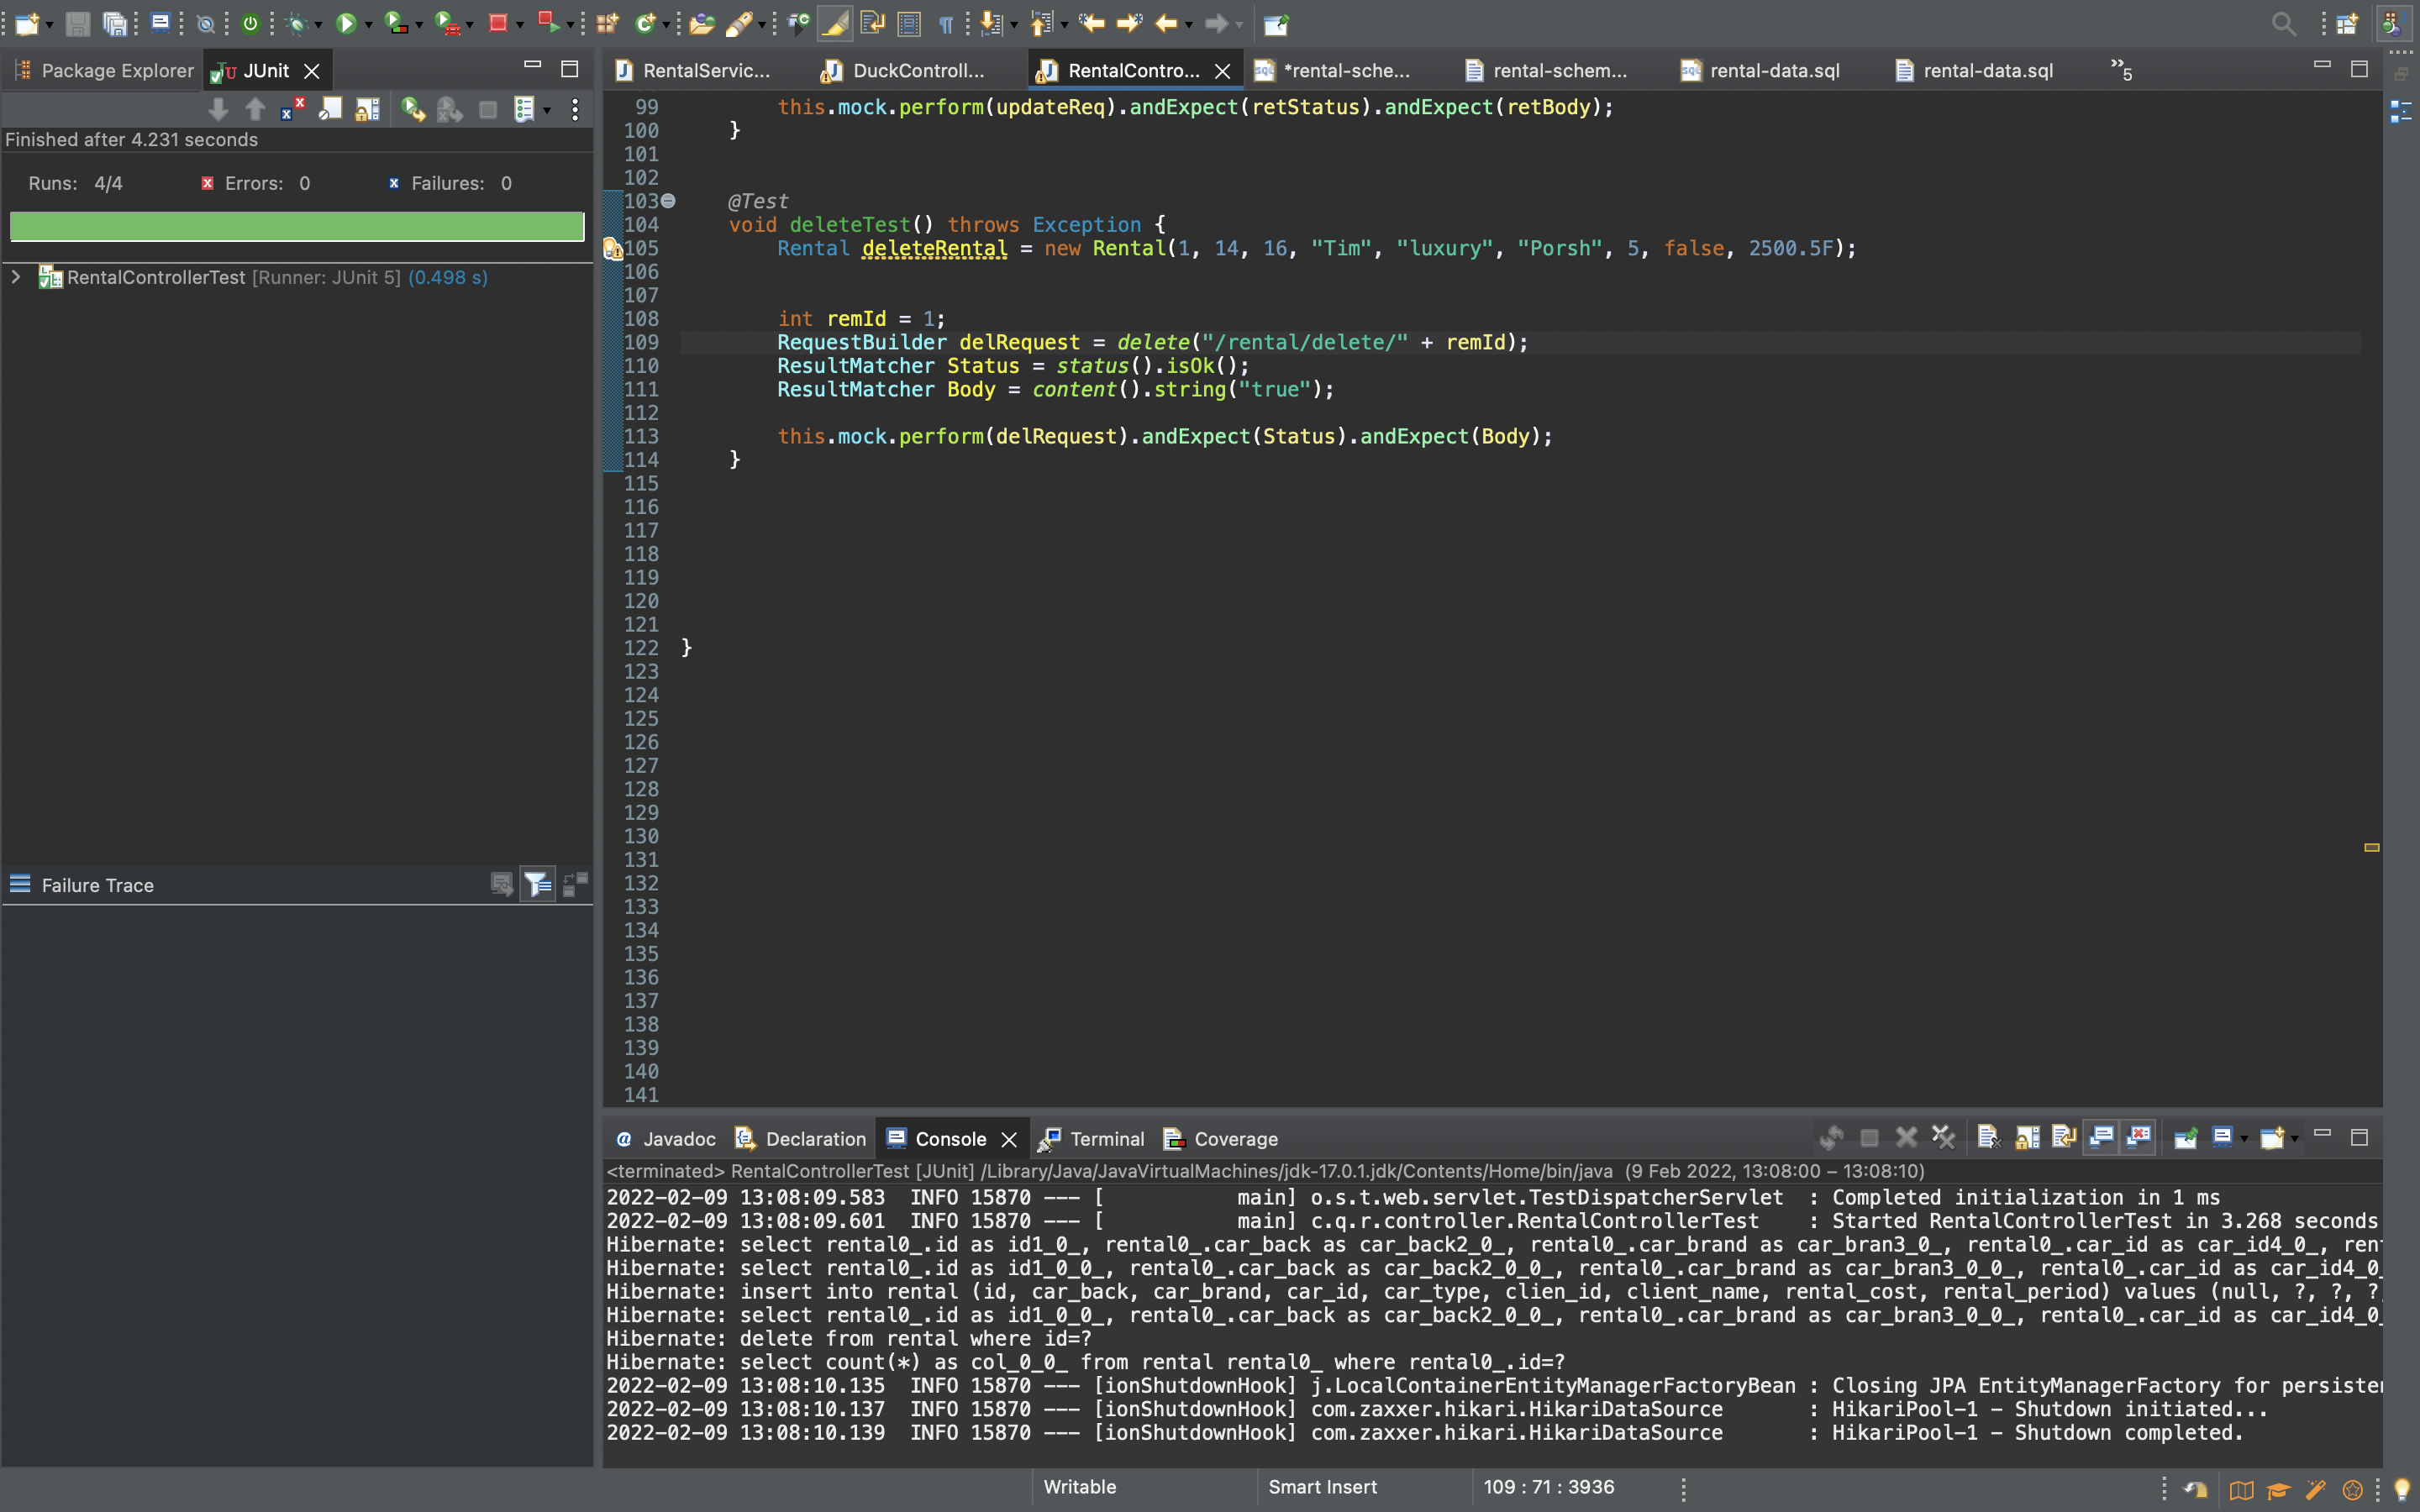The height and width of the screenshot is (1512, 2420).
Task: Click Pin Console icon
Action: pos(2185,1137)
